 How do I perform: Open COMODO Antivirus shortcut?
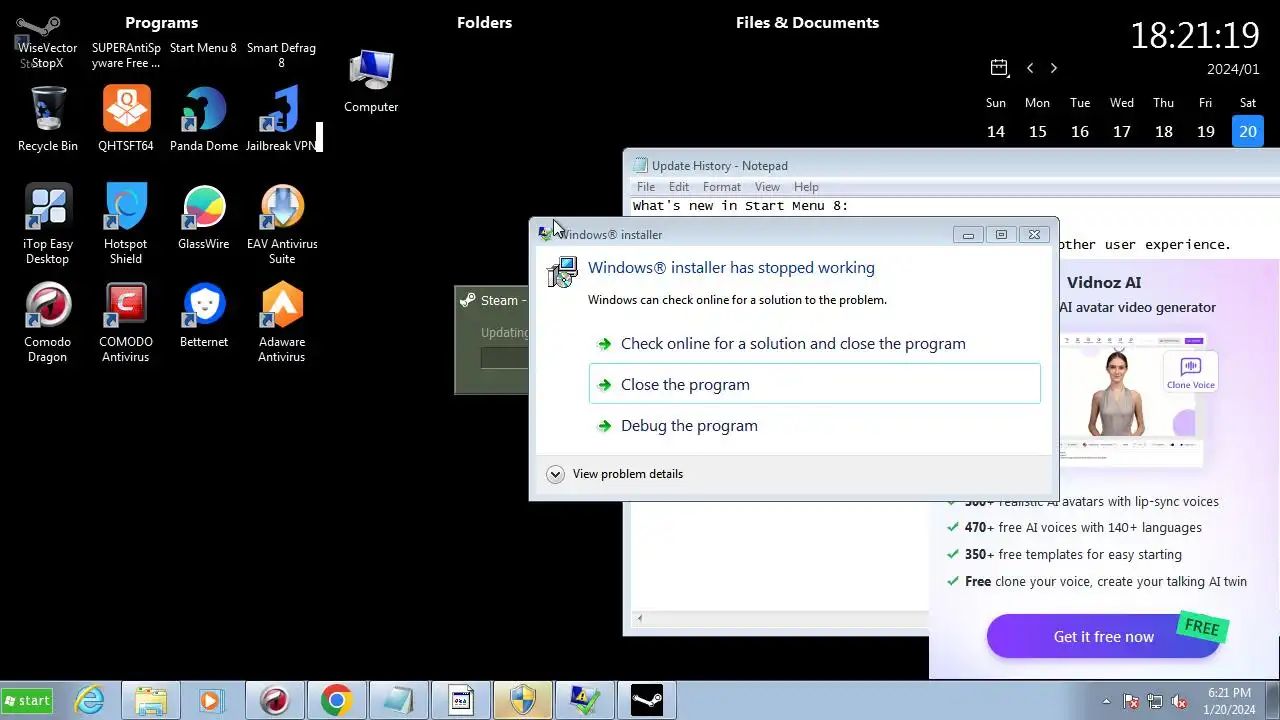click(x=126, y=322)
